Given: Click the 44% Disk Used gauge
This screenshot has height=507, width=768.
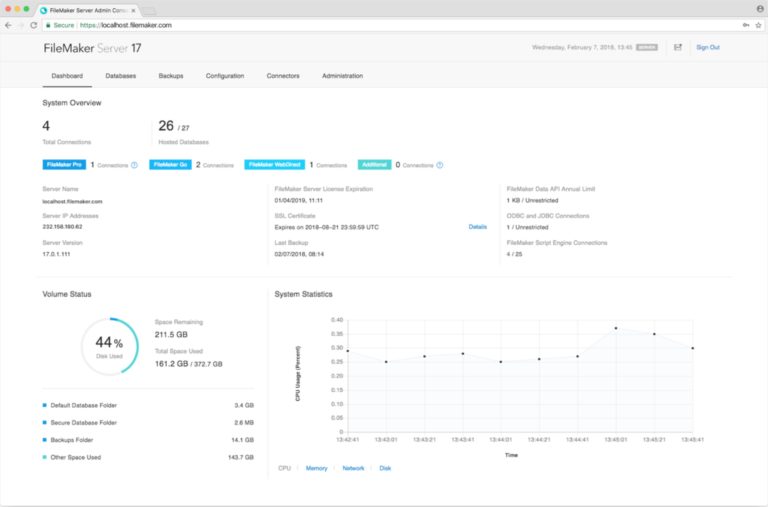Looking at the screenshot, I should click(x=110, y=346).
